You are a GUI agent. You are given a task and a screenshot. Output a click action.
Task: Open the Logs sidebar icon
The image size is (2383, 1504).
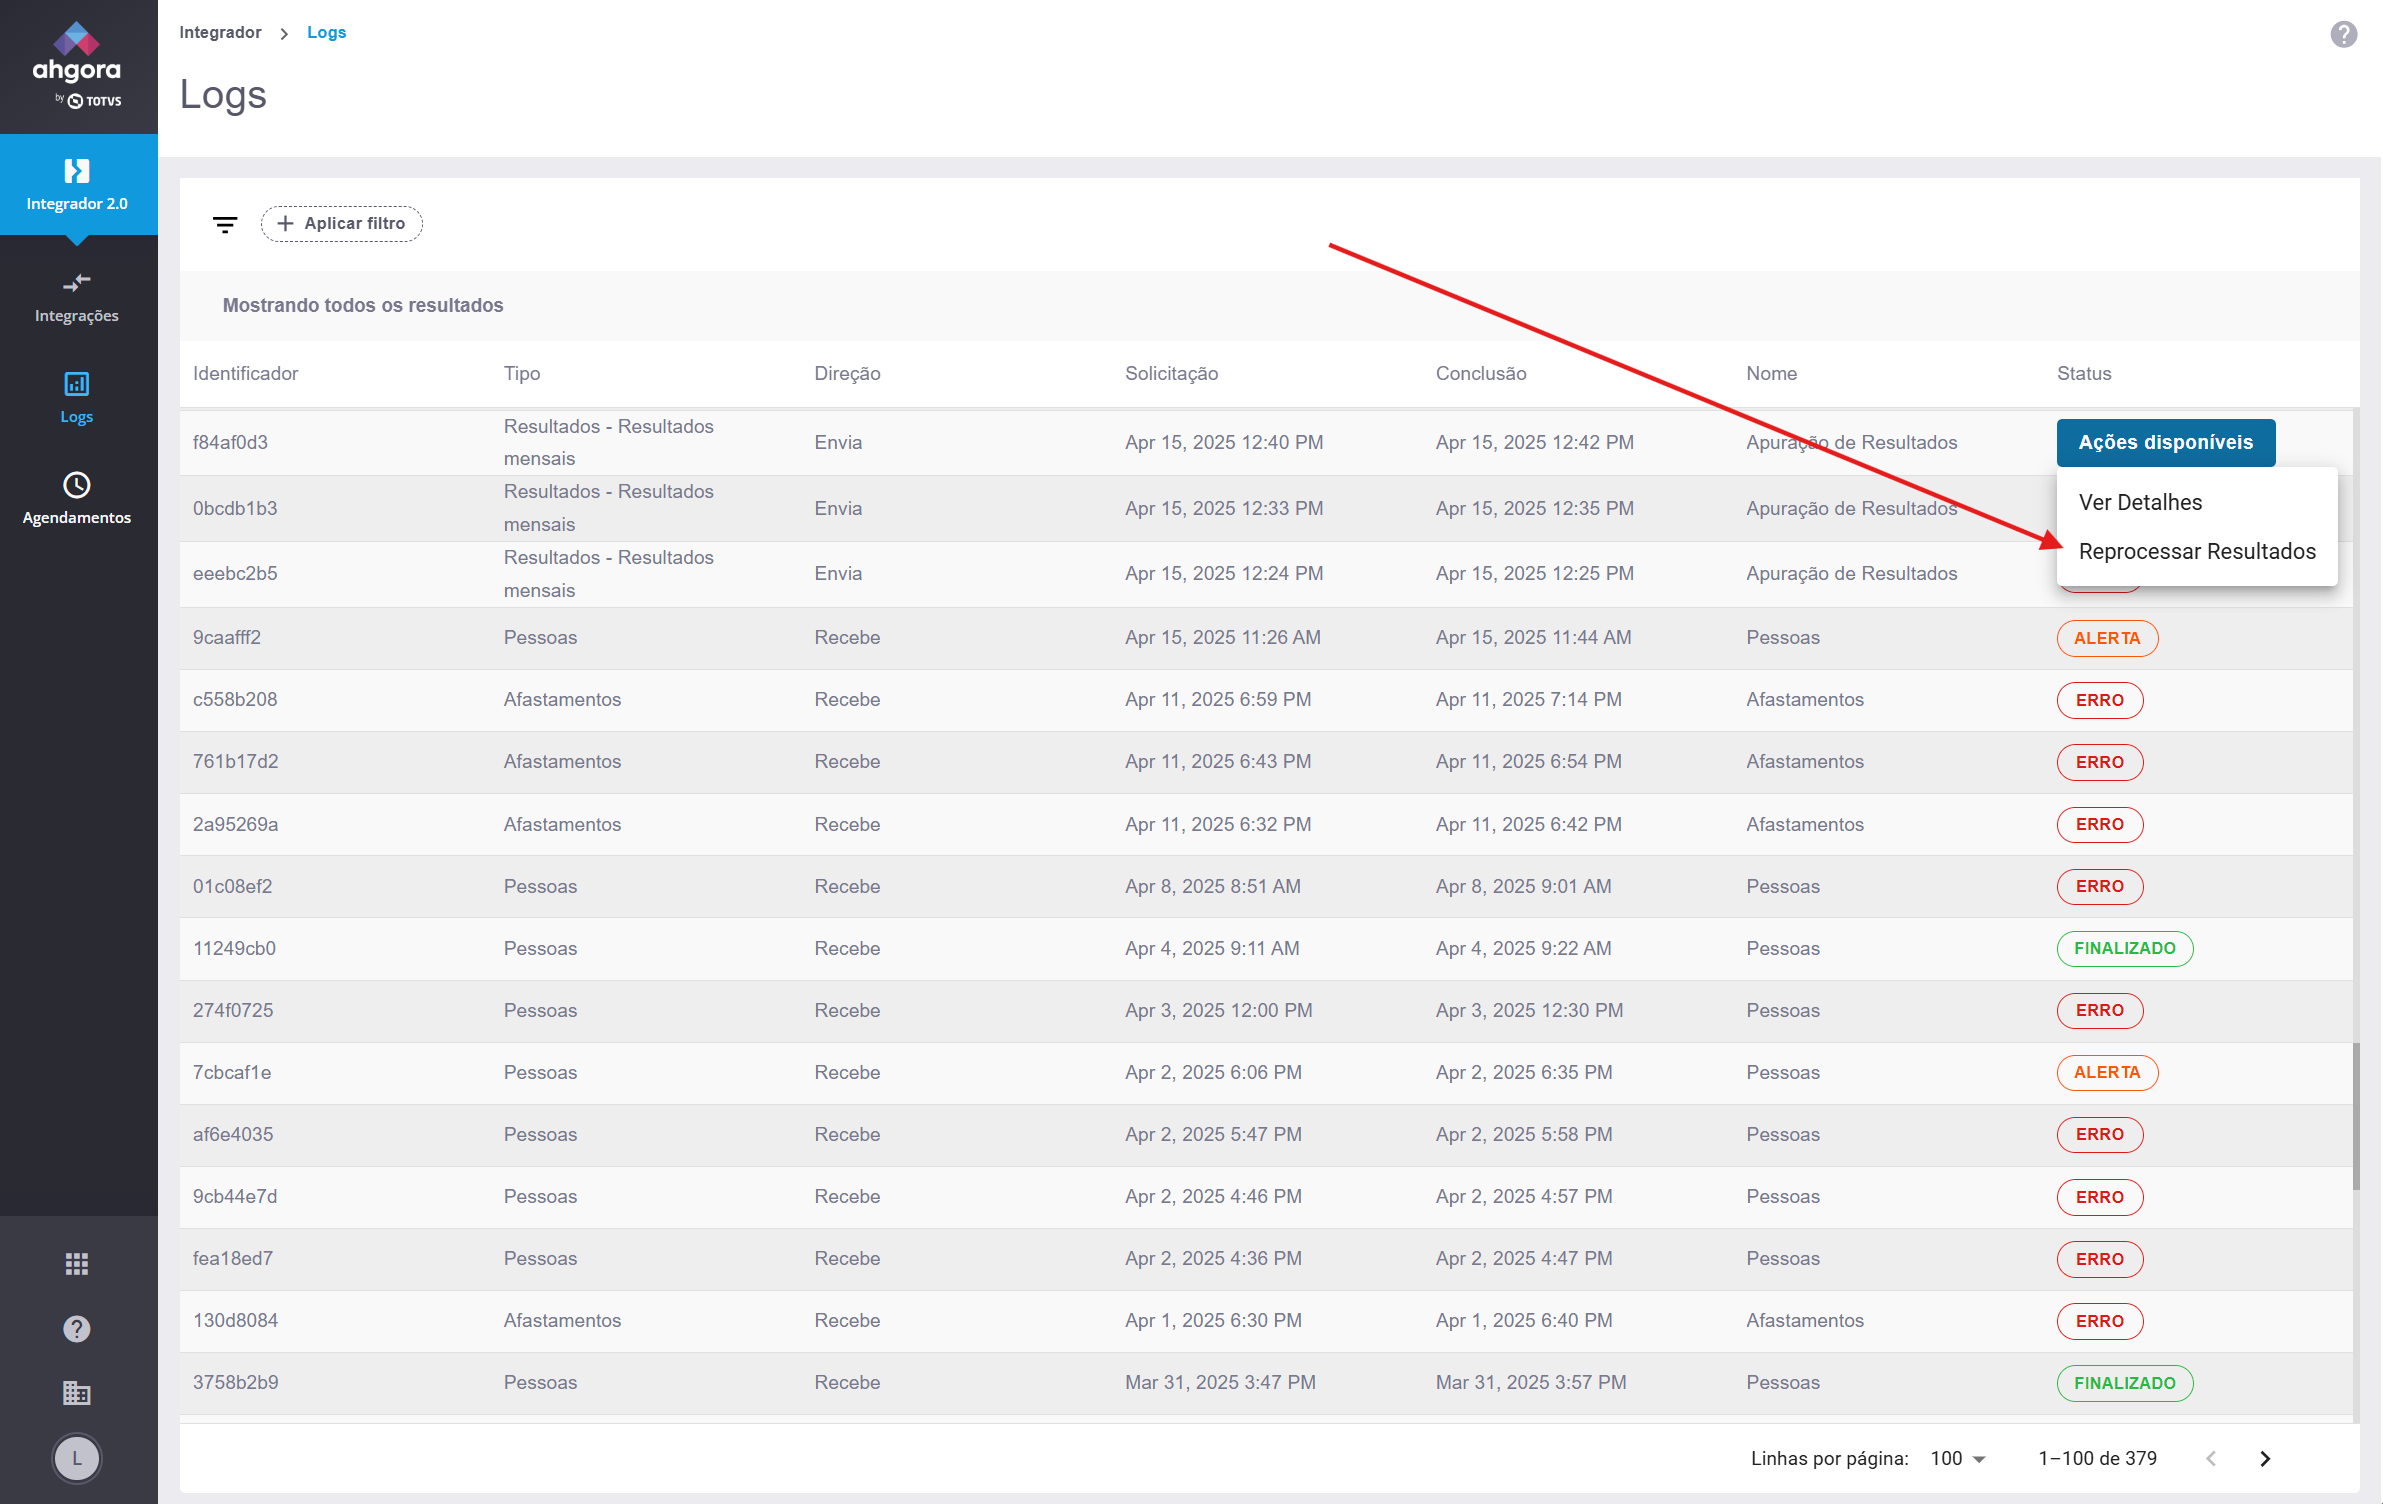coord(77,385)
